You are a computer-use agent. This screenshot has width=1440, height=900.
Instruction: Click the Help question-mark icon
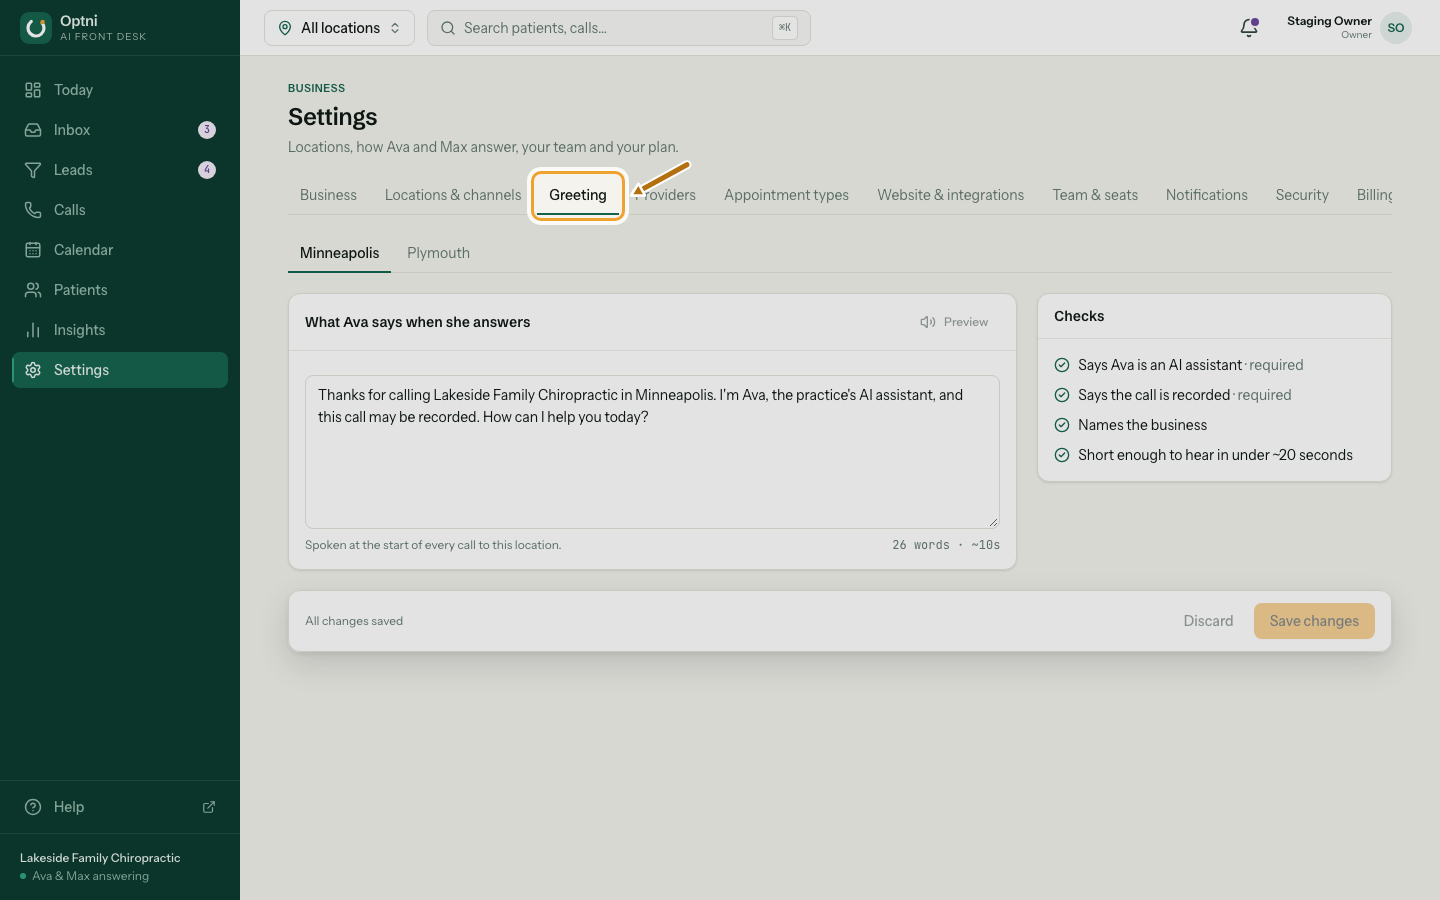(x=33, y=807)
